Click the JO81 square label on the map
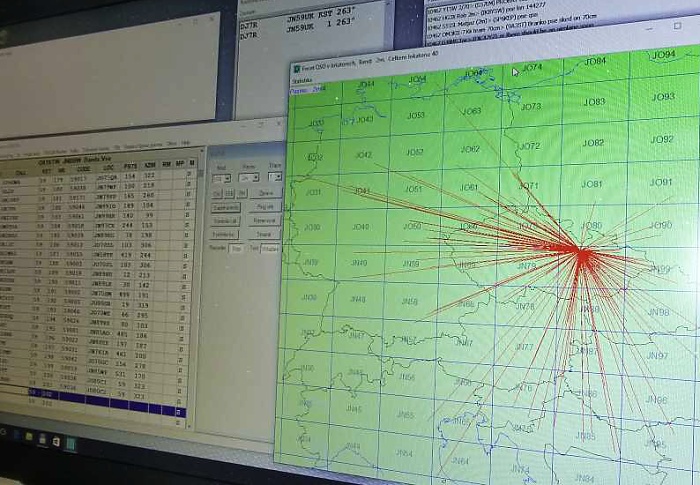Screen dimensions: 700x485 592,184
